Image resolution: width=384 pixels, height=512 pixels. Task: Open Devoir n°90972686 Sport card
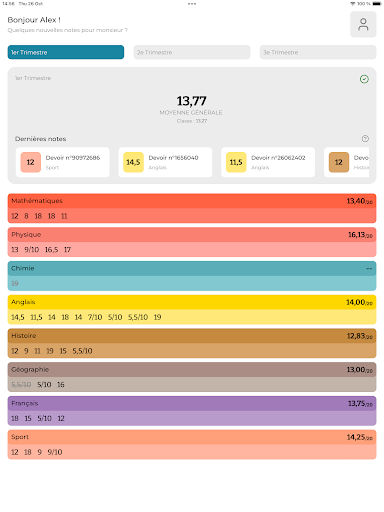pos(63,162)
